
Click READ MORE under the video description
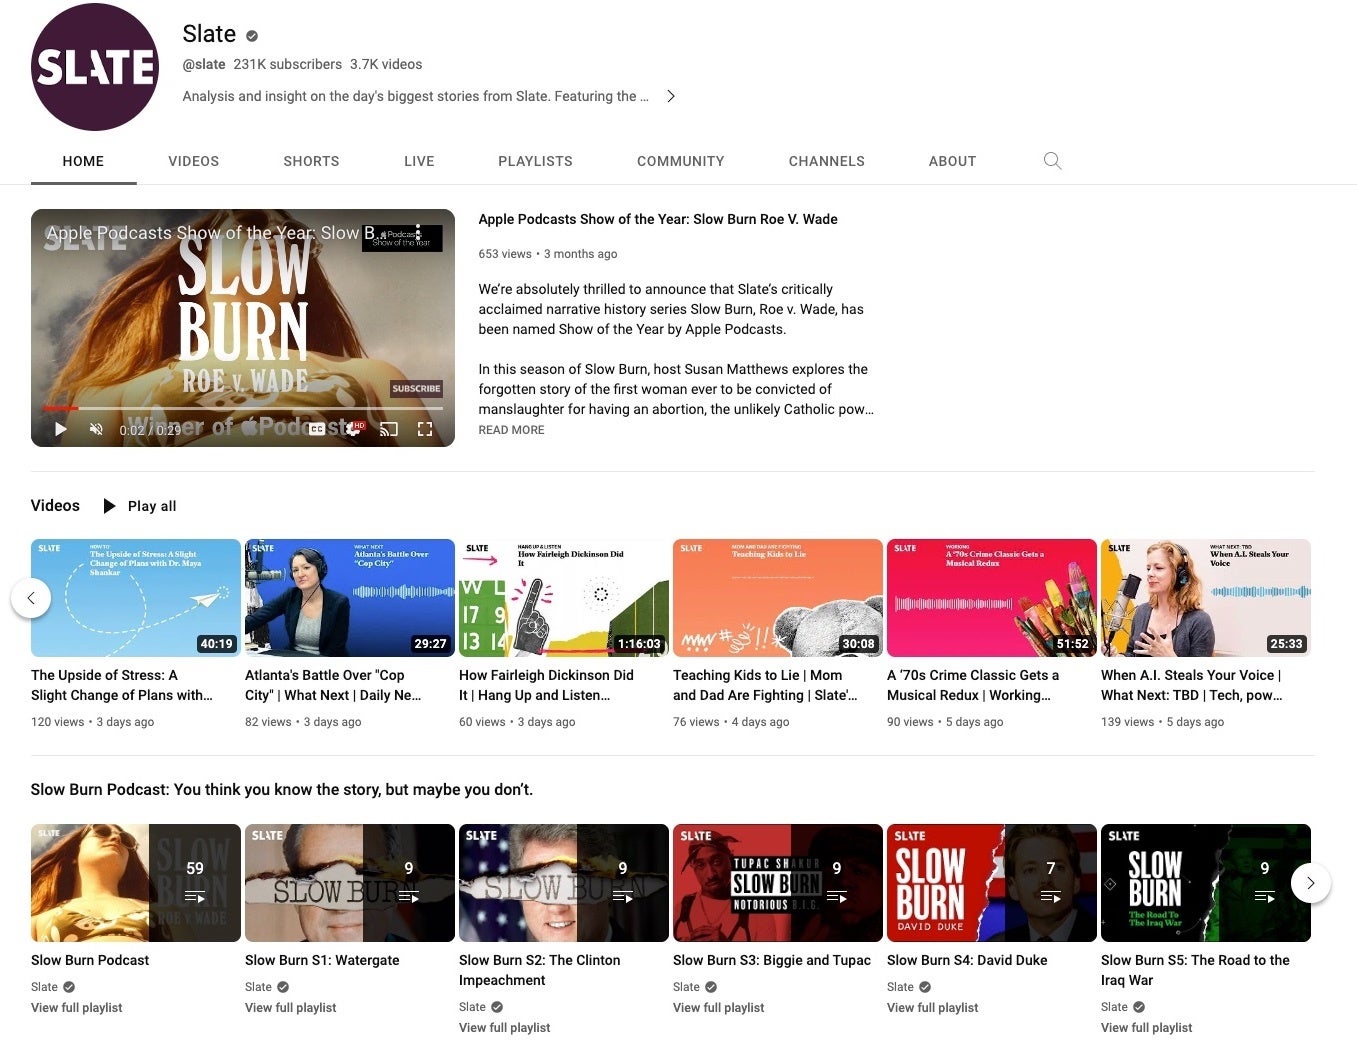pos(511,430)
